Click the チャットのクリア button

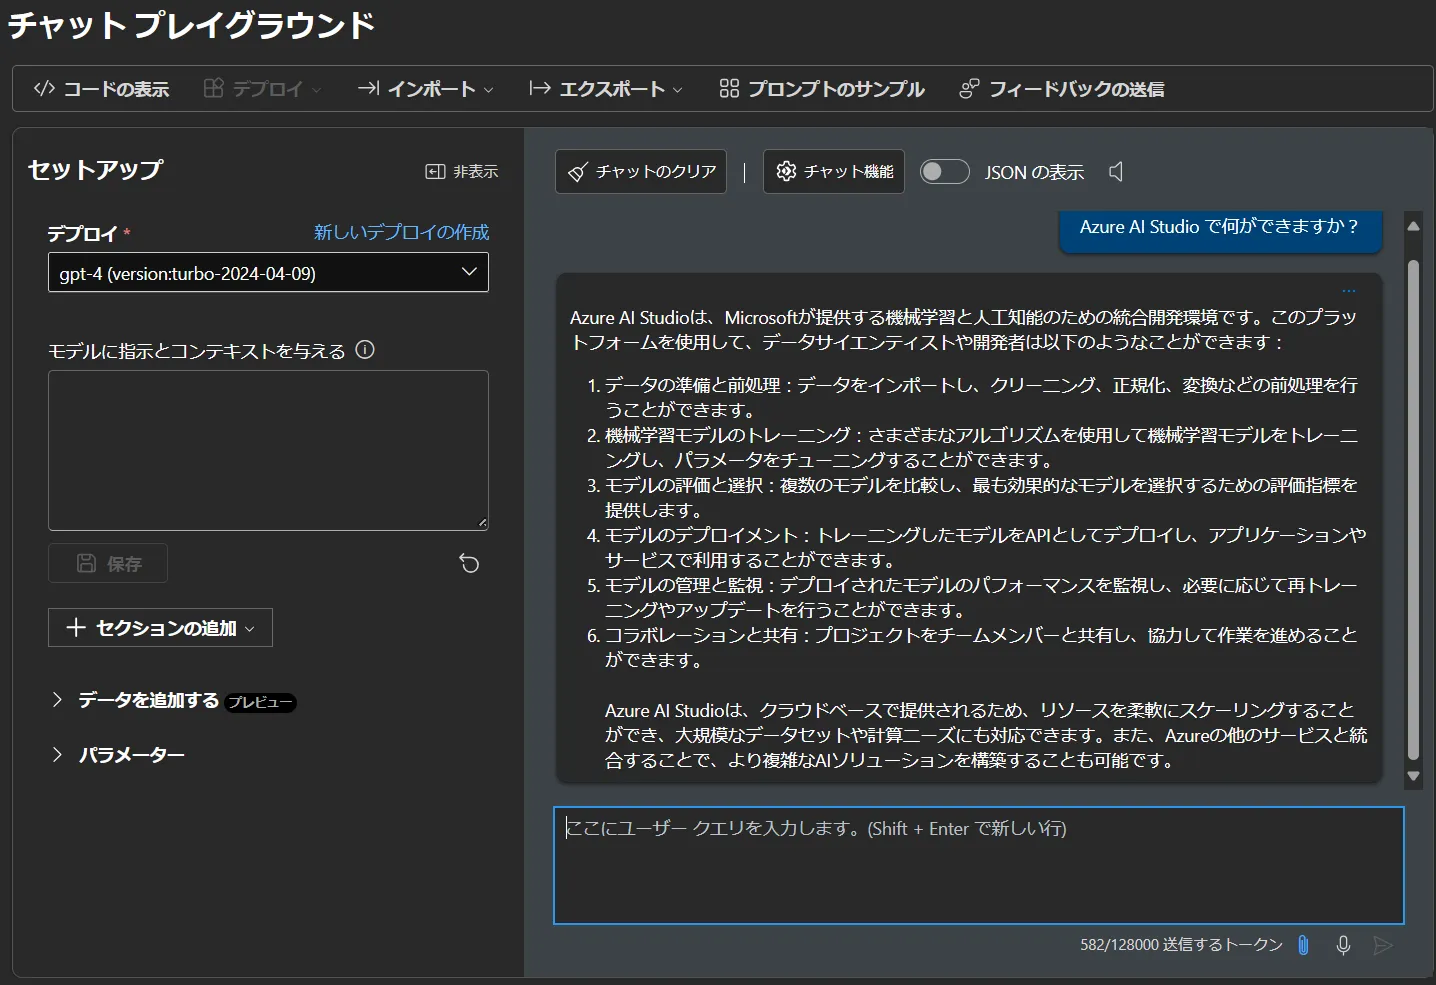[x=641, y=172]
